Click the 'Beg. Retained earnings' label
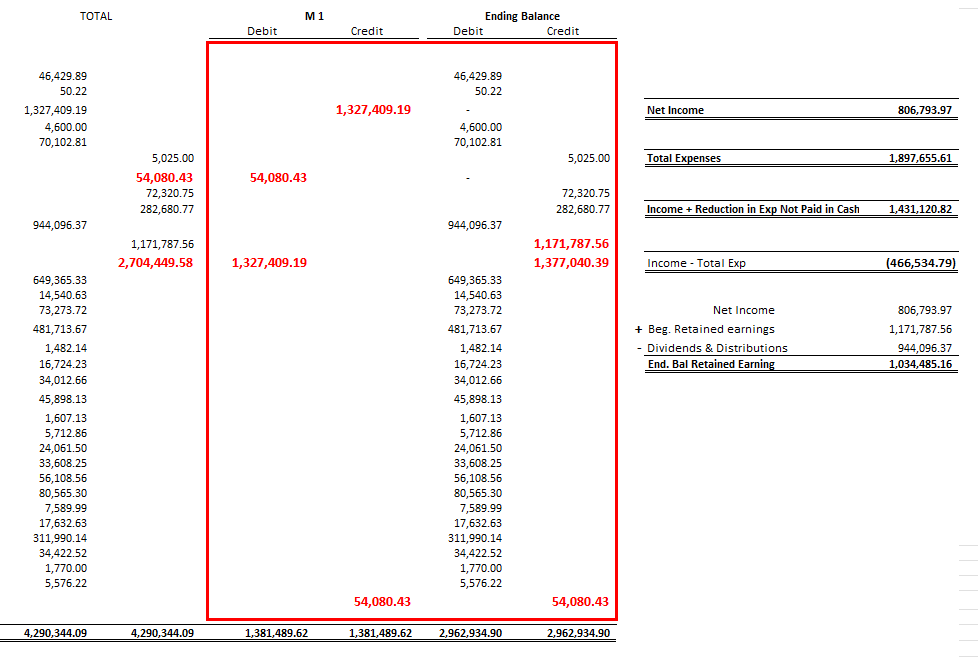The image size is (978, 660). 711,329
